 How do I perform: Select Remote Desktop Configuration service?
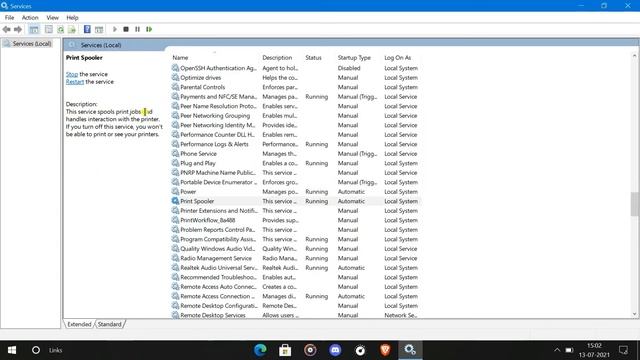[296, 306]
